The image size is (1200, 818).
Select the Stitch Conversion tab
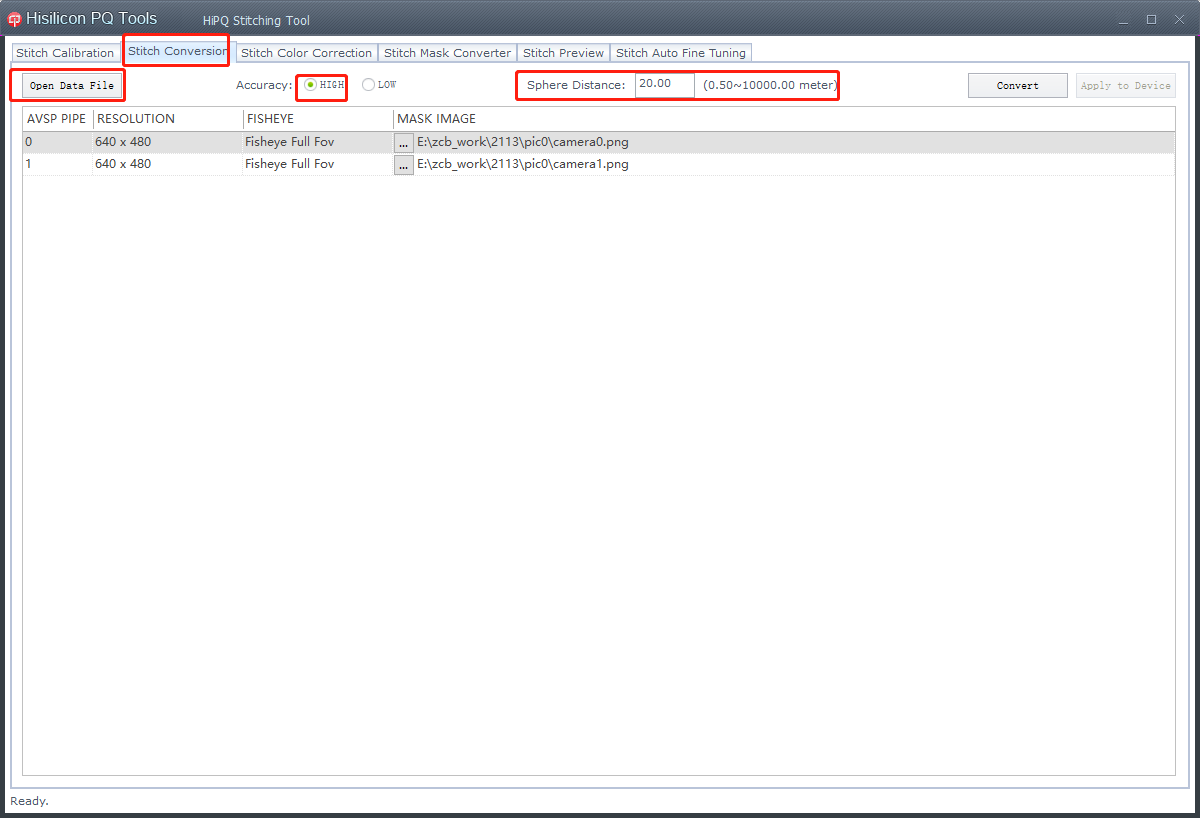176,52
